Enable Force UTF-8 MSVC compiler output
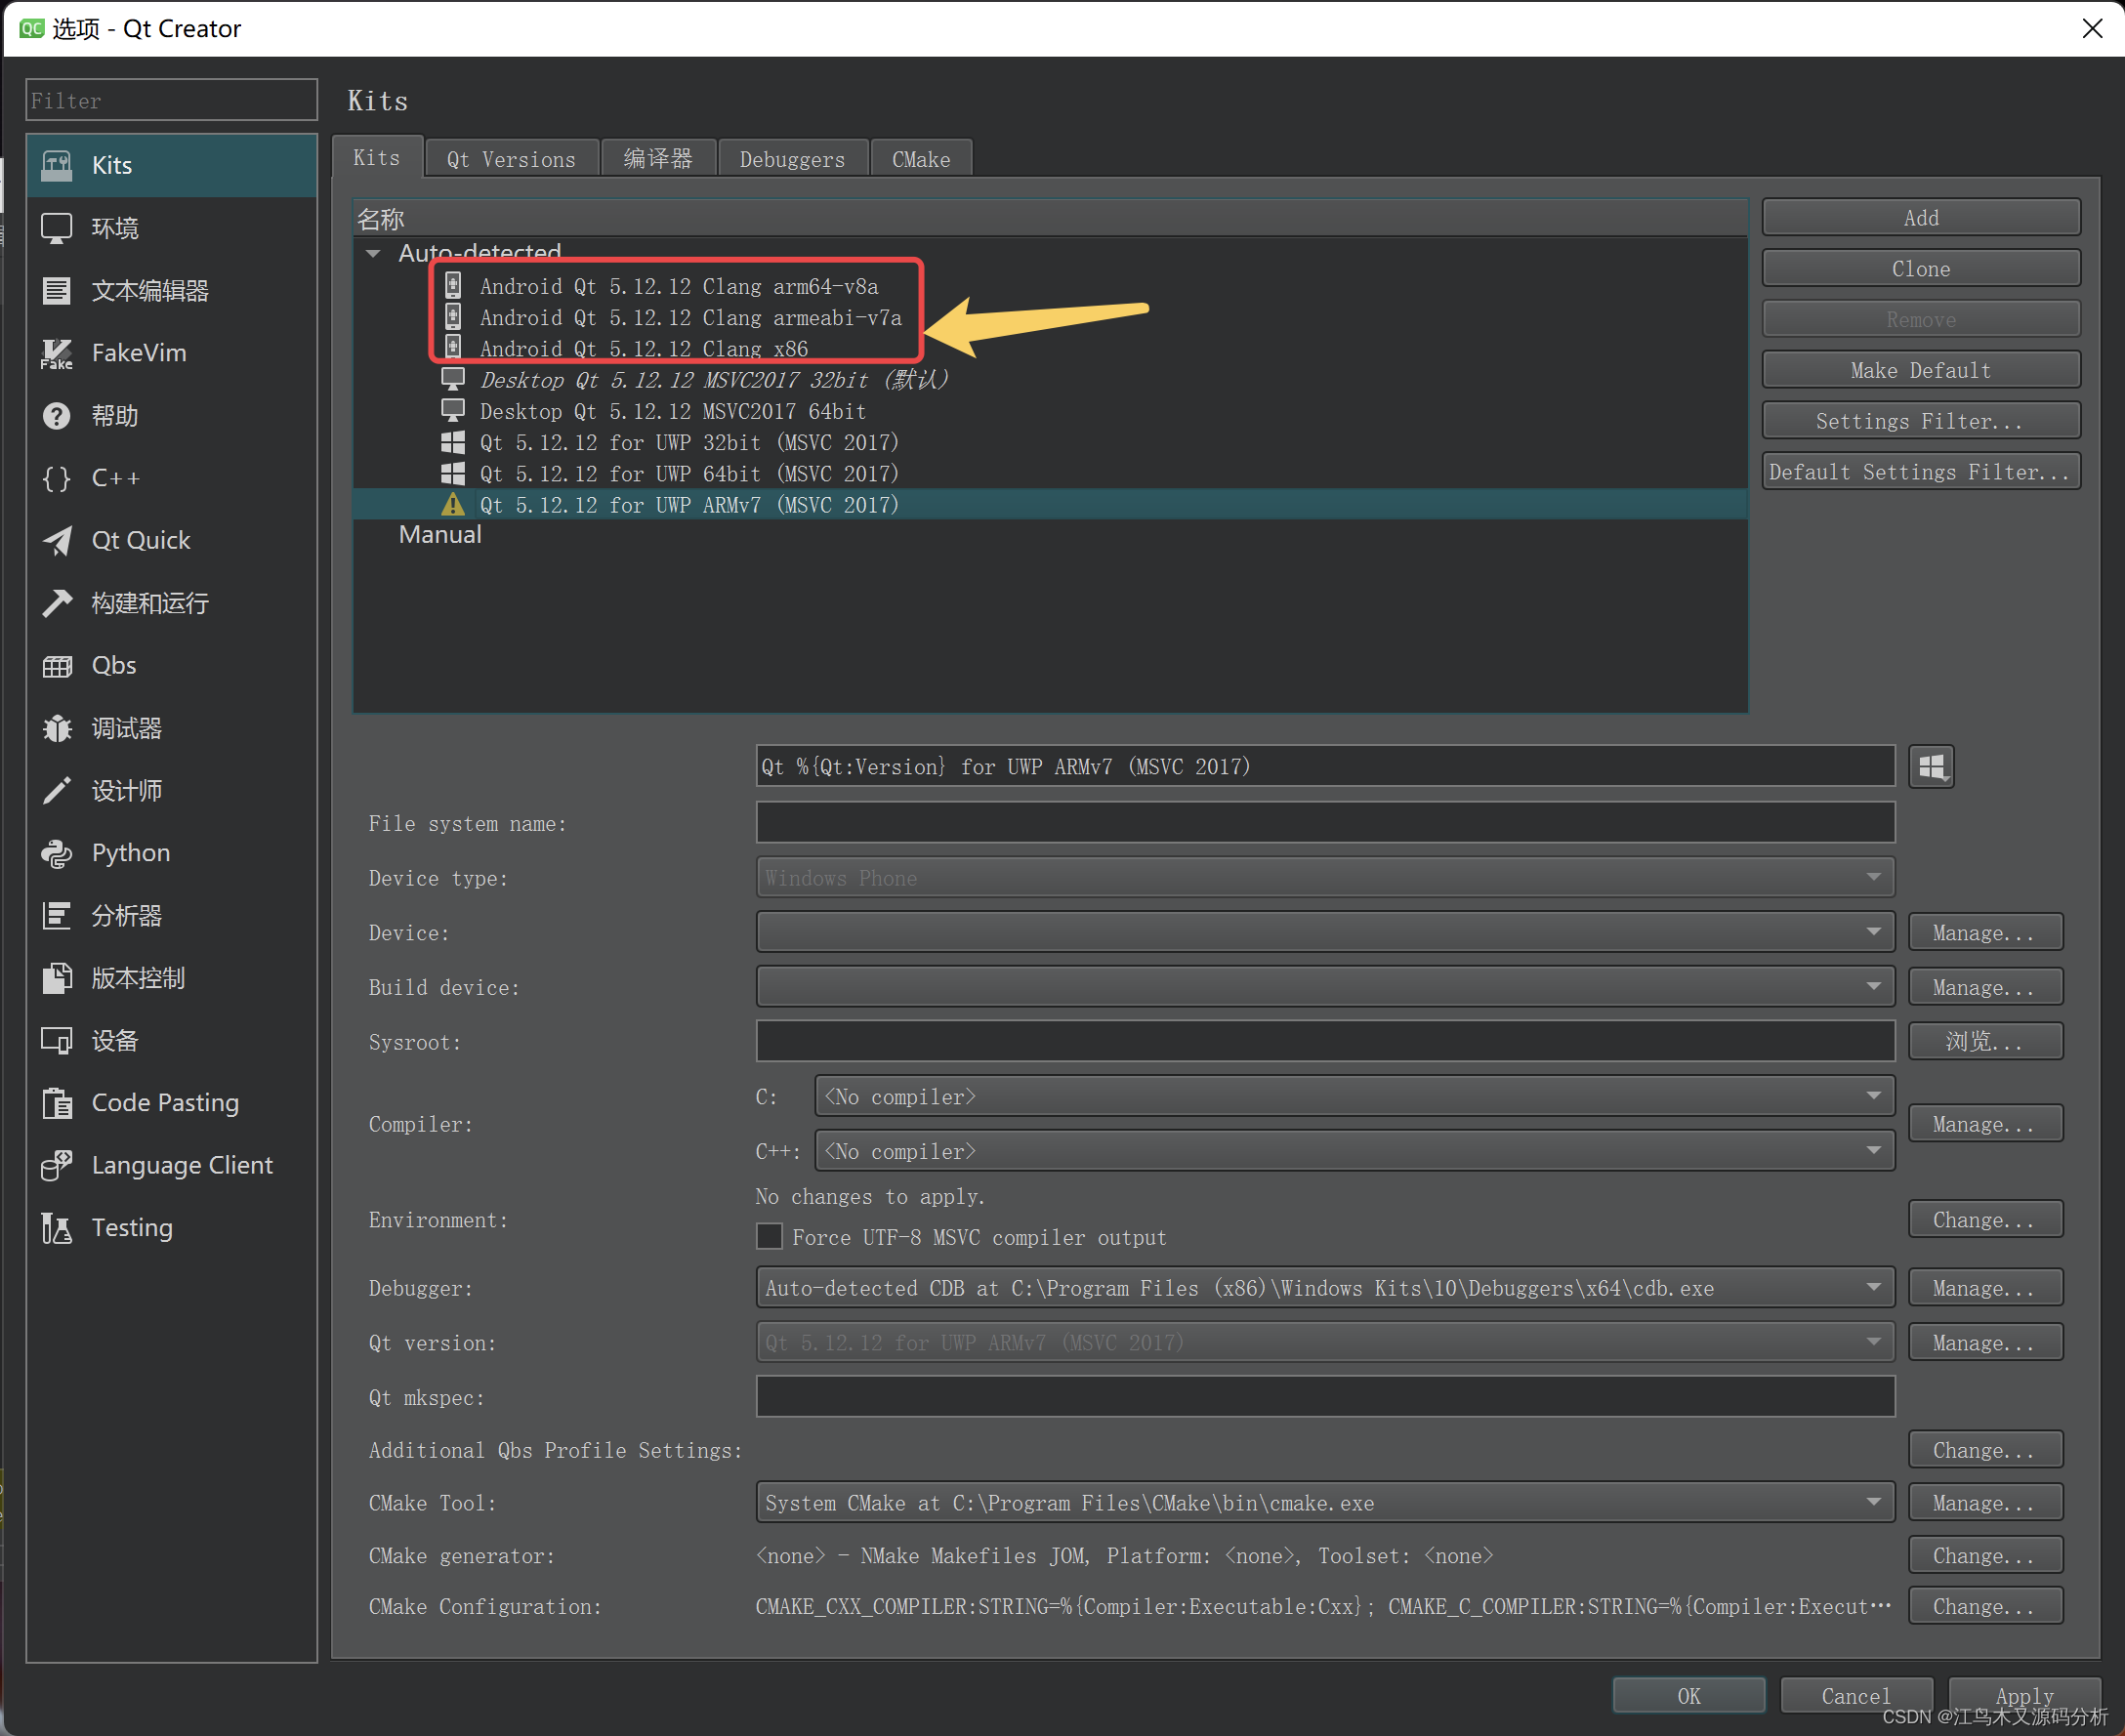 click(x=769, y=1237)
